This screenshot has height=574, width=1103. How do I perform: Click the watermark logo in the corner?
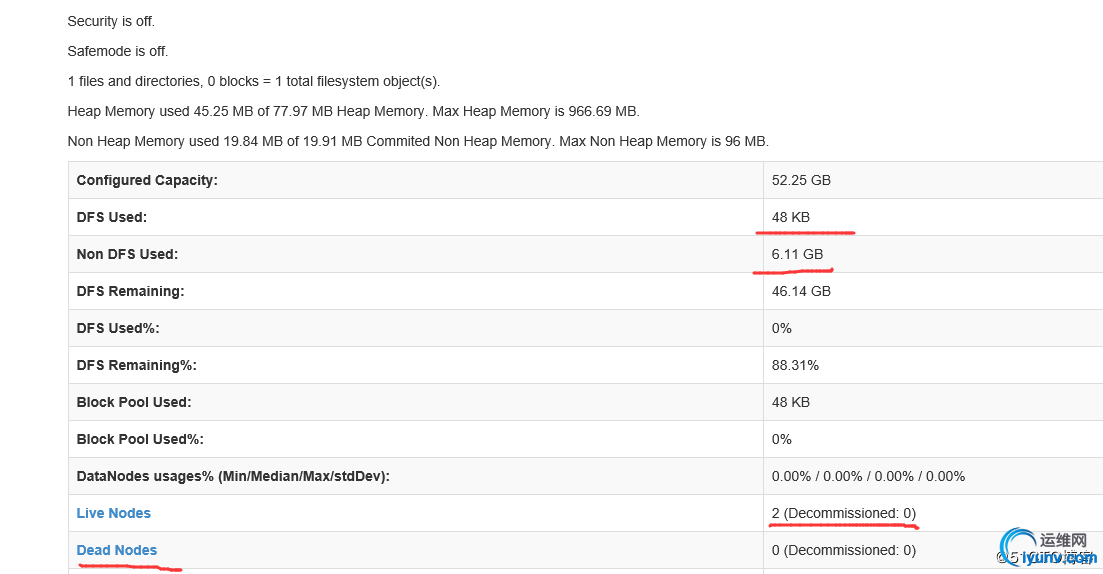[1045, 548]
